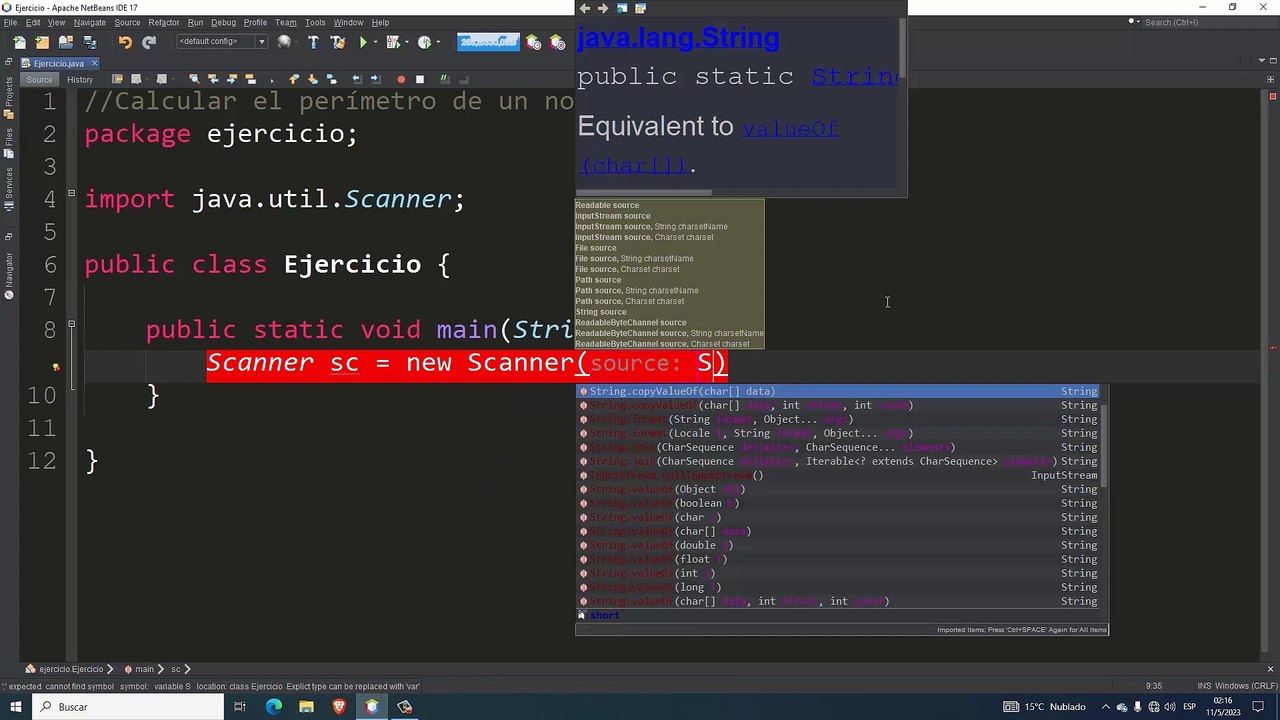Select the Ejercicio.java editor tab

[x=59, y=63]
